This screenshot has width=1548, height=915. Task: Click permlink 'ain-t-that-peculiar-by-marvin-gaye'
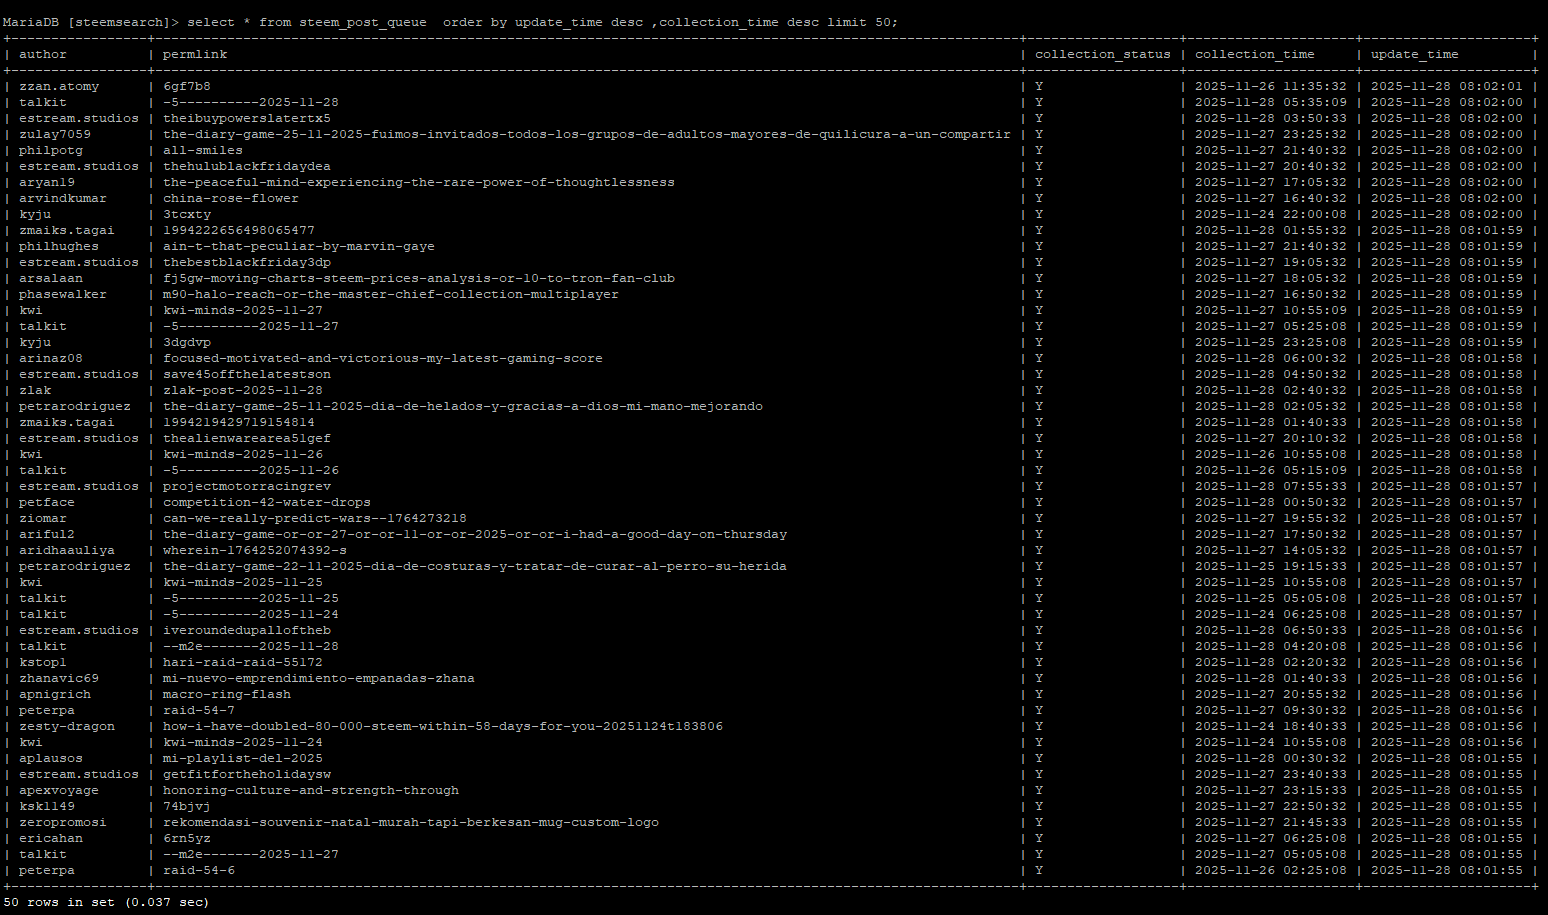tap(299, 246)
